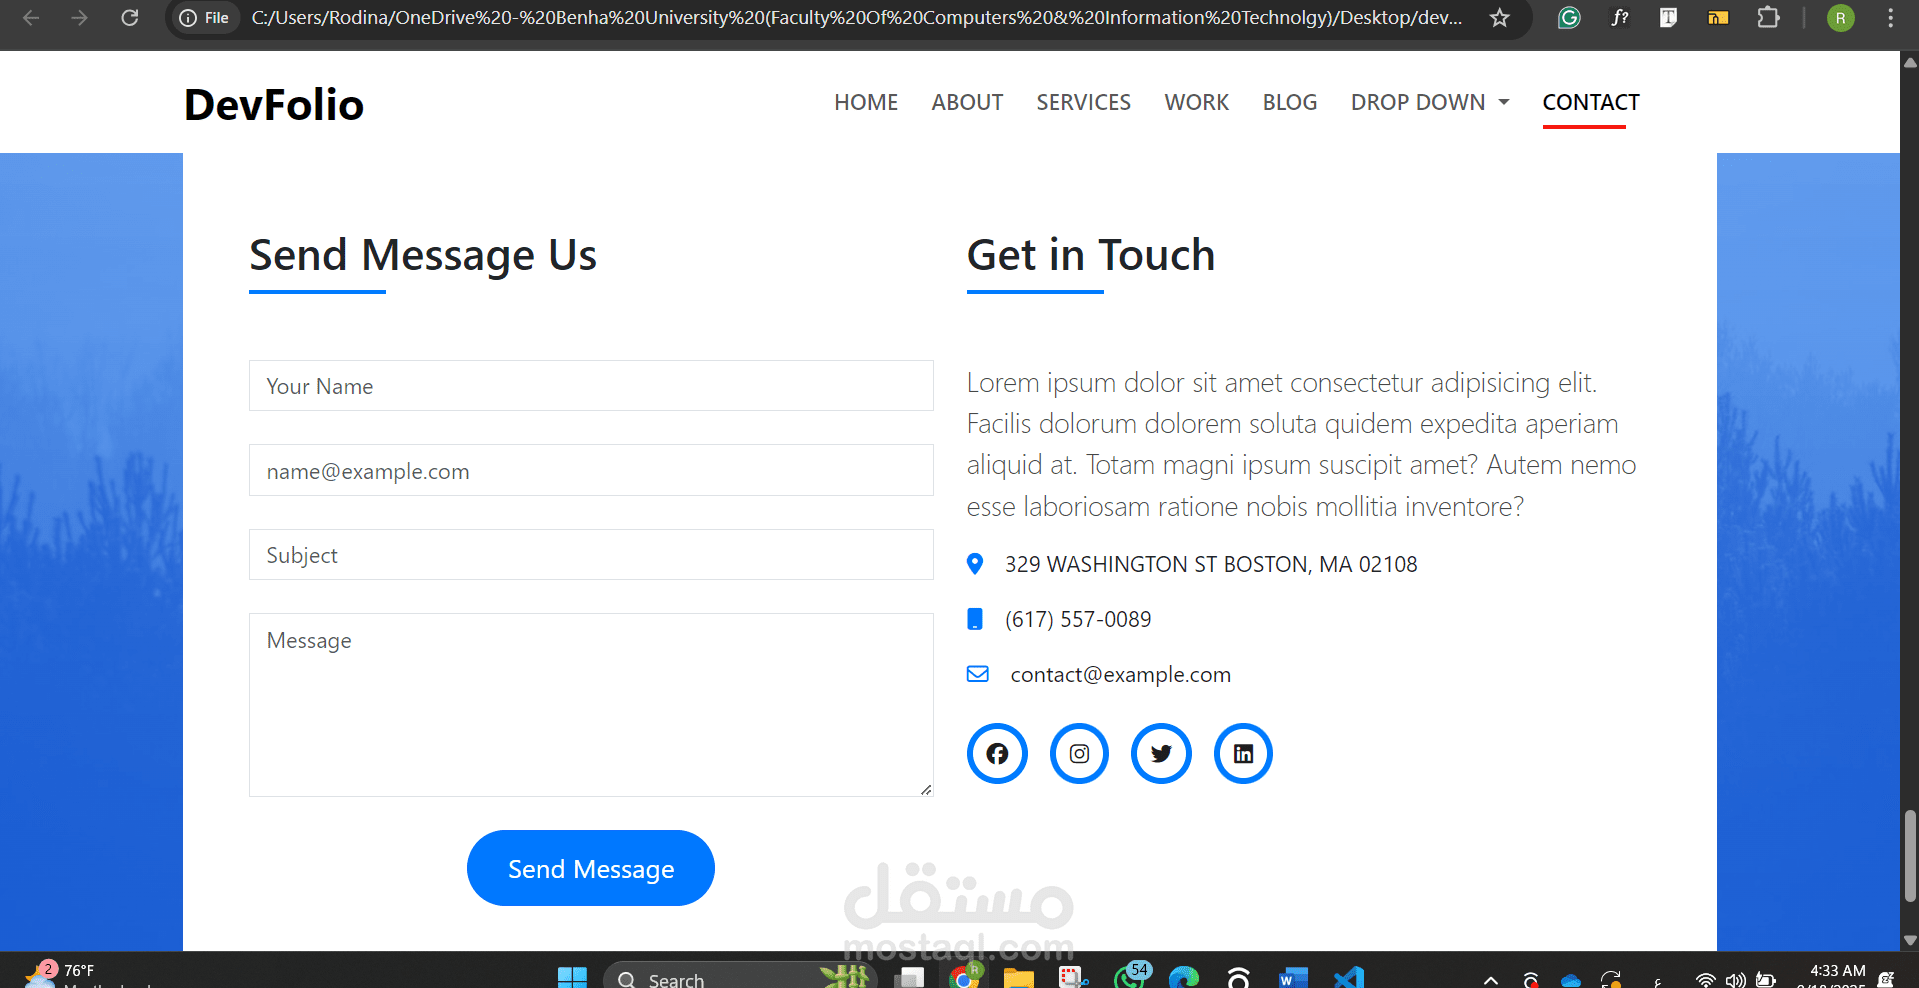Click the Send Message Us heading
The height and width of the screenshot is (988, 1919).
423,255
